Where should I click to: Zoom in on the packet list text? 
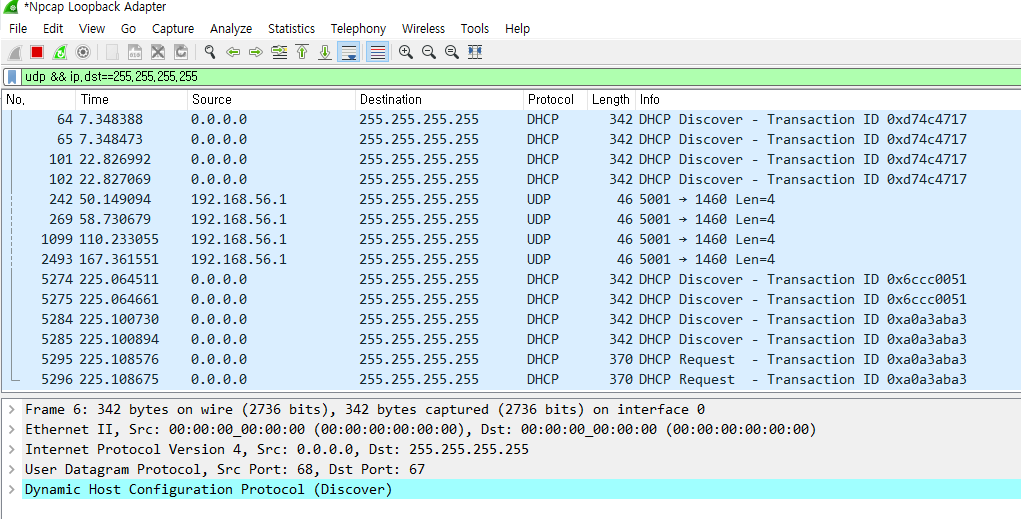[406, 52]
